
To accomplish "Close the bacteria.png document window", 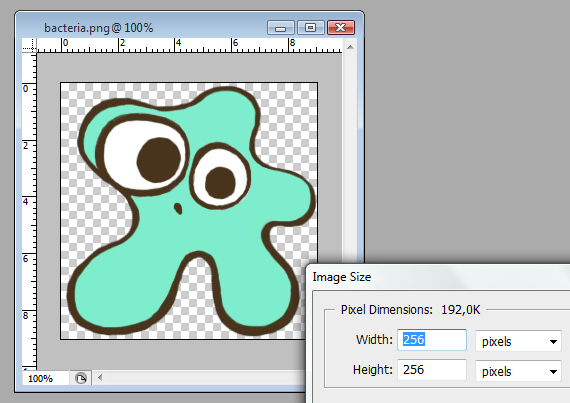I will (x=341, y=28).
